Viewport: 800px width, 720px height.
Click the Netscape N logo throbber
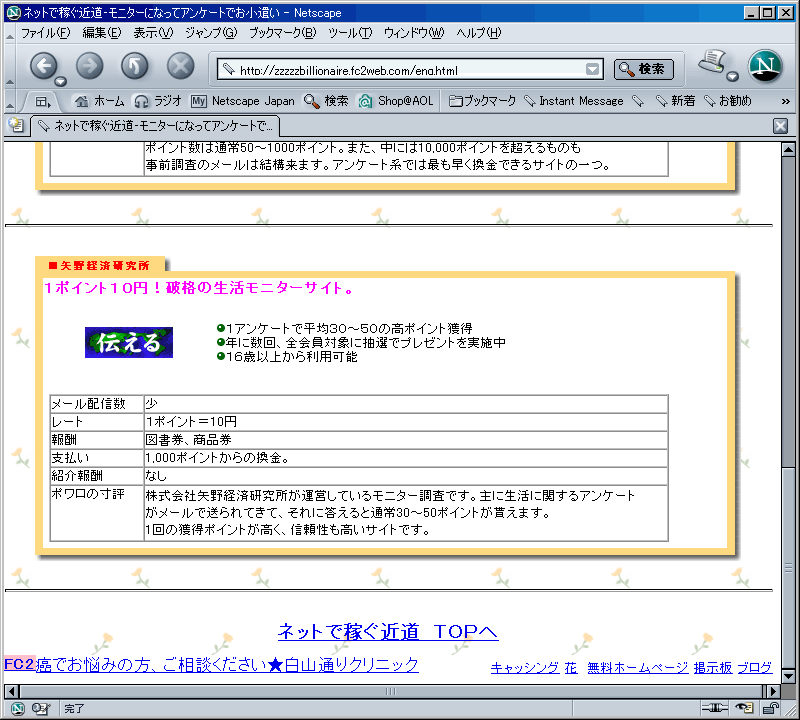pyautogui.click(x=765, y=66)
